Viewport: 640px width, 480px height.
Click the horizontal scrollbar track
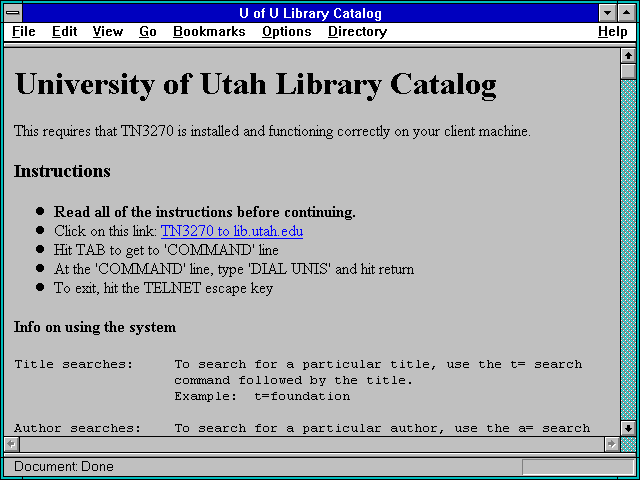(312, 444)
